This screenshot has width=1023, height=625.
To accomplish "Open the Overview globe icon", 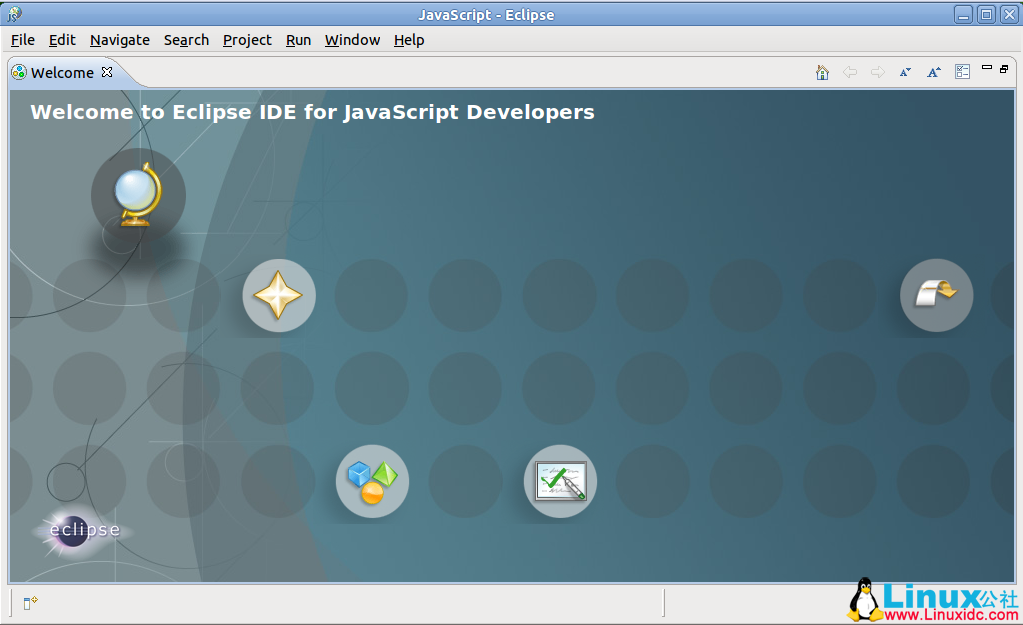I will [138, 195].
